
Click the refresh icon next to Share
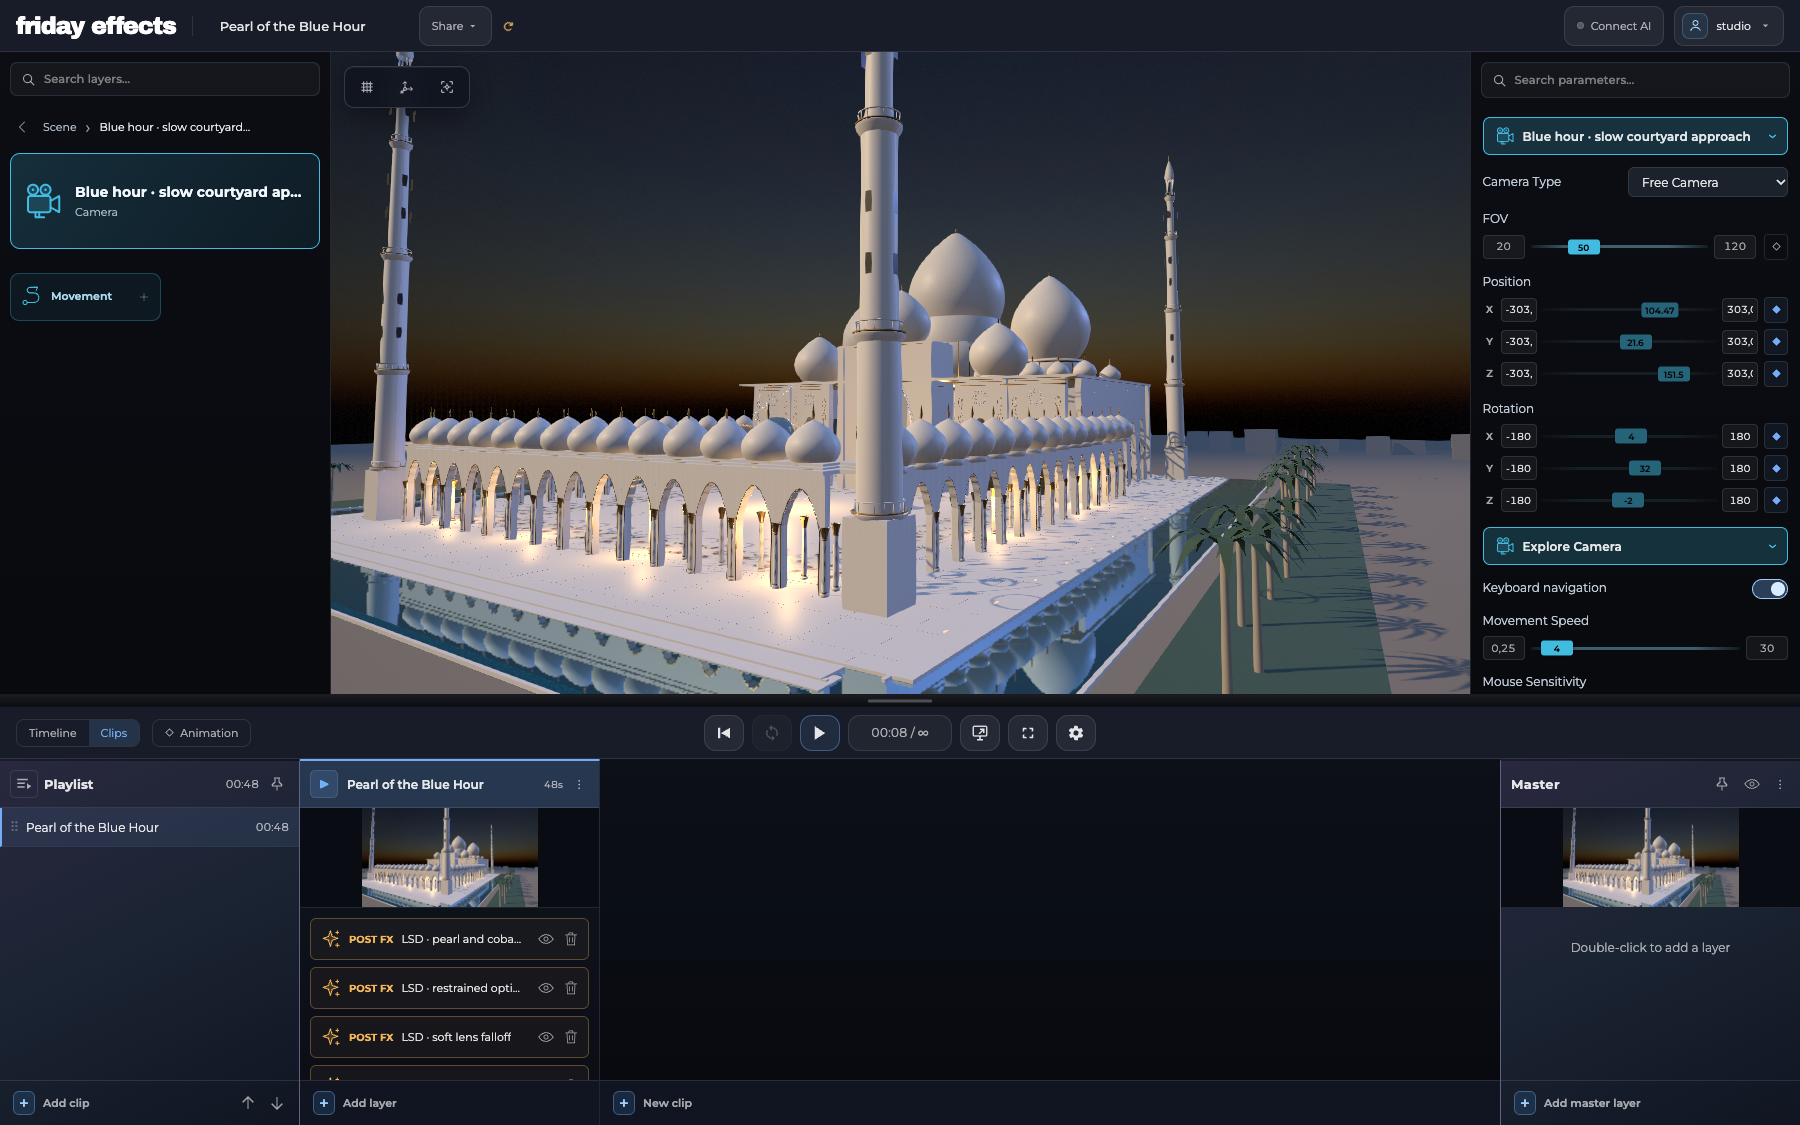coord(508,27)
